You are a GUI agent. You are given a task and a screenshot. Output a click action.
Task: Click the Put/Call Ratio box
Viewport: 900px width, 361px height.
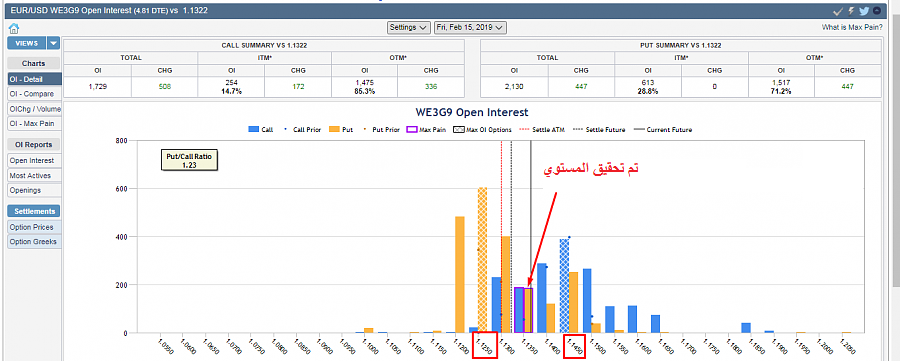(189, 161)
